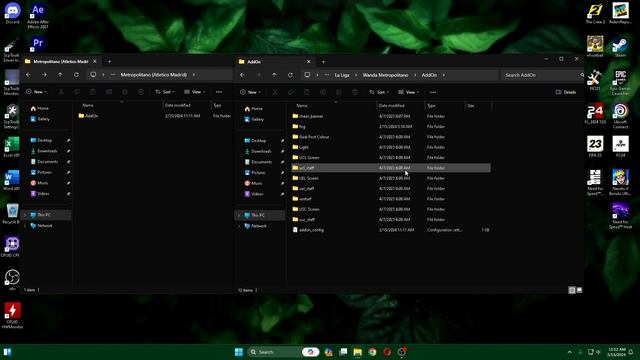
Task: Go up one level in Metropolitano window
Action: point(60,75)
